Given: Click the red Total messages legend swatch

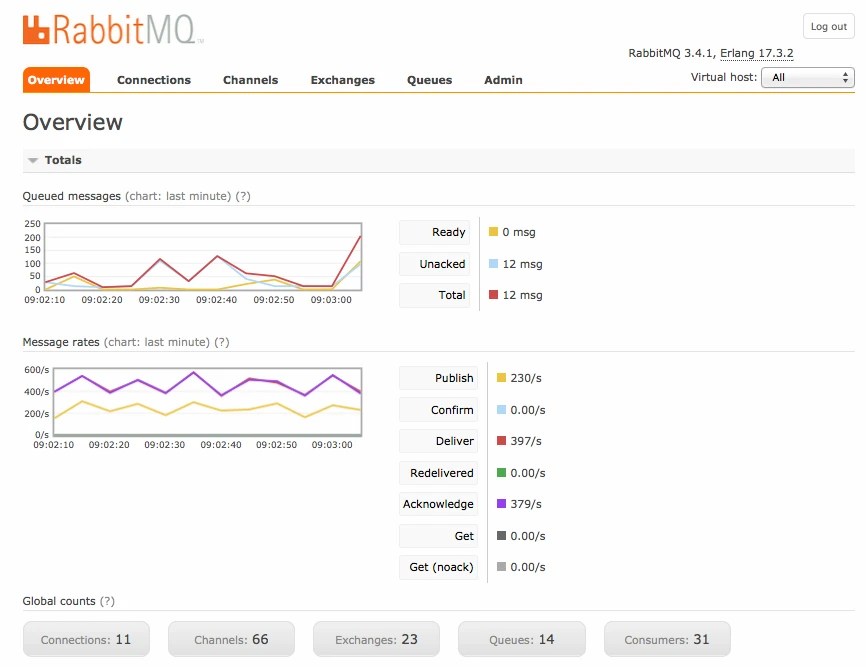Looking at the screenshot, I should coord(494,295).
